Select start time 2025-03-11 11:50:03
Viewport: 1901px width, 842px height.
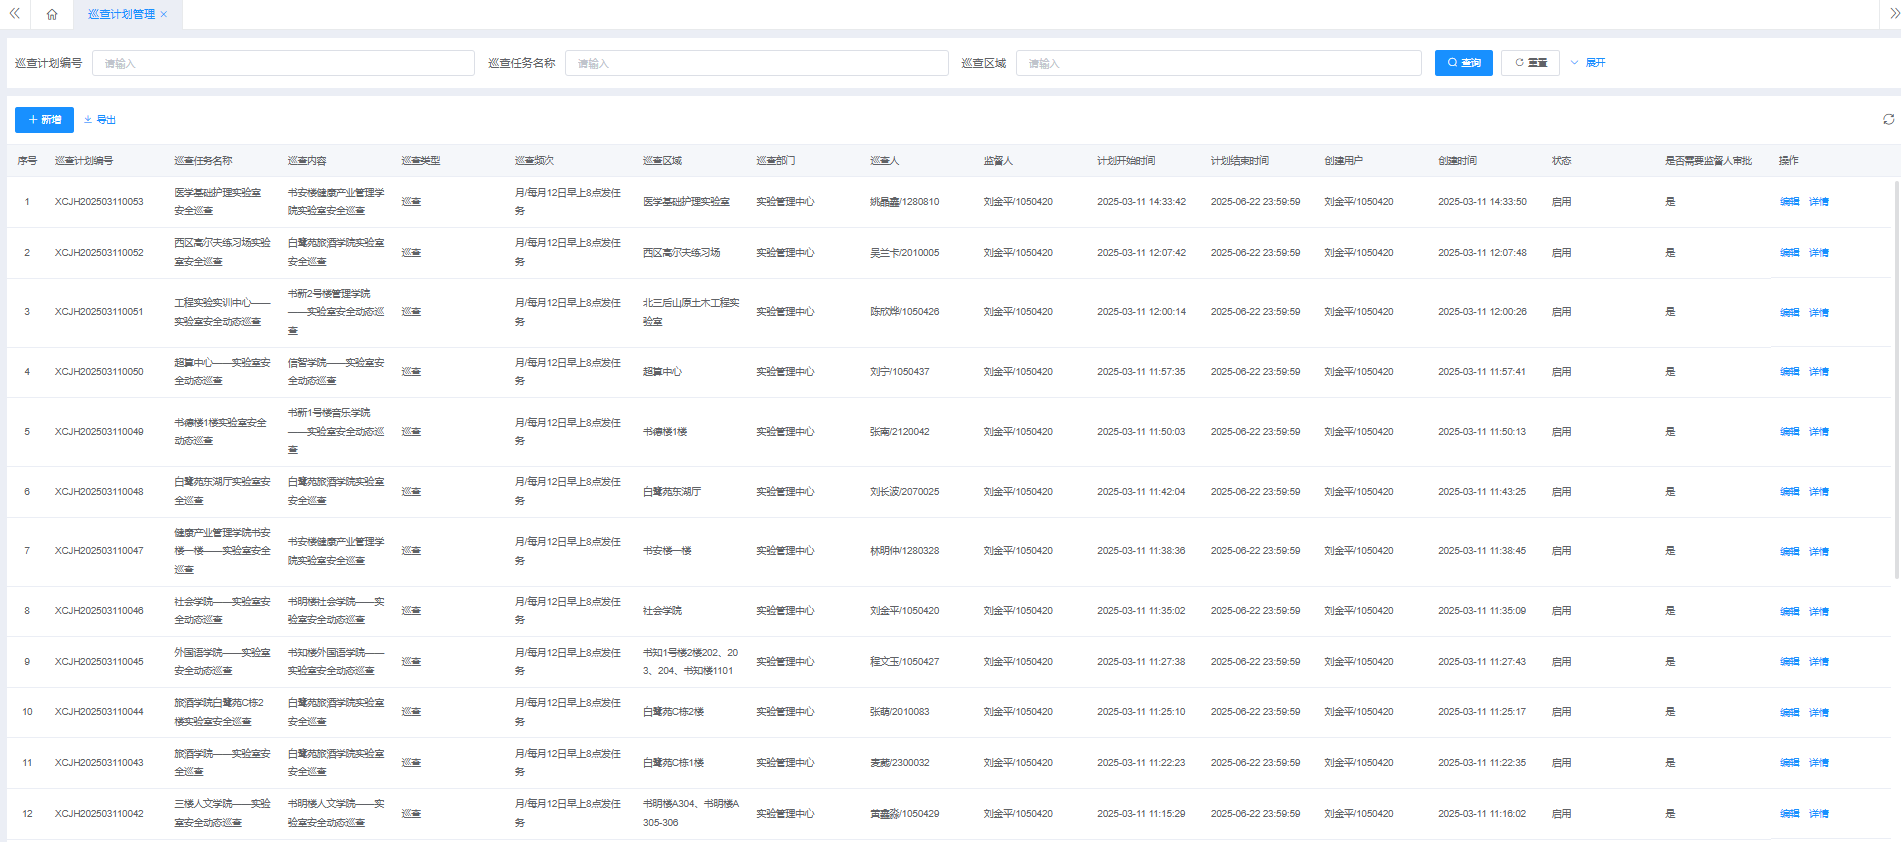[1141, 432]
